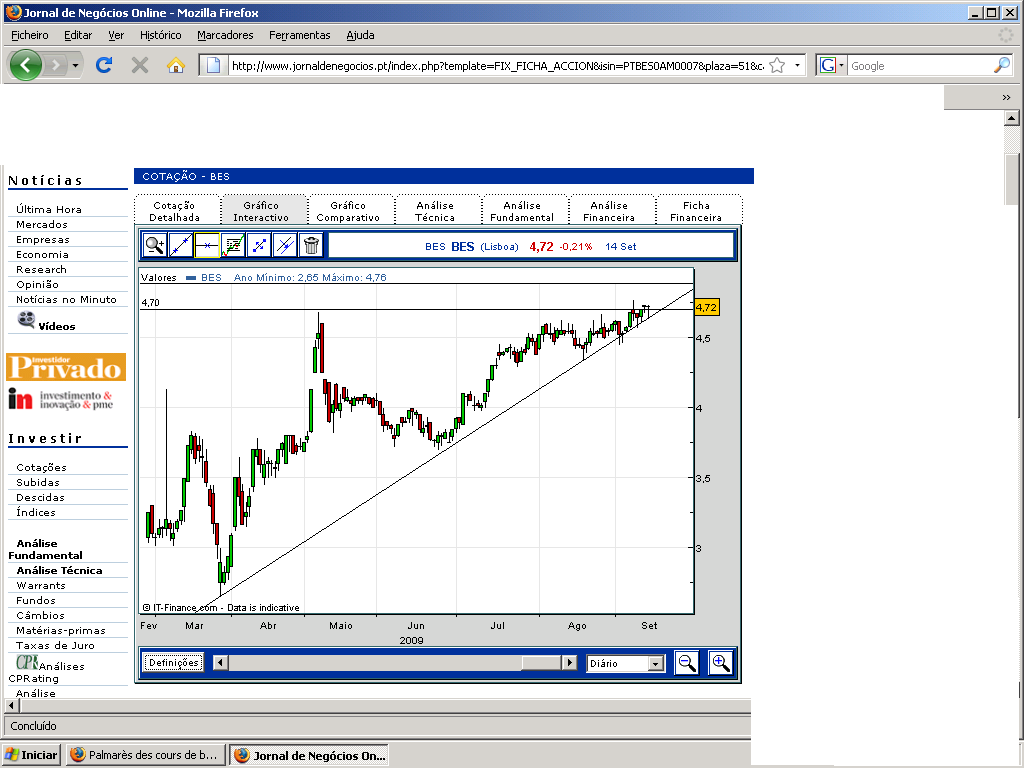This screenshot has height=768, width=1024.
Task: Click the page identity icon in address bar
Action: 213,65
